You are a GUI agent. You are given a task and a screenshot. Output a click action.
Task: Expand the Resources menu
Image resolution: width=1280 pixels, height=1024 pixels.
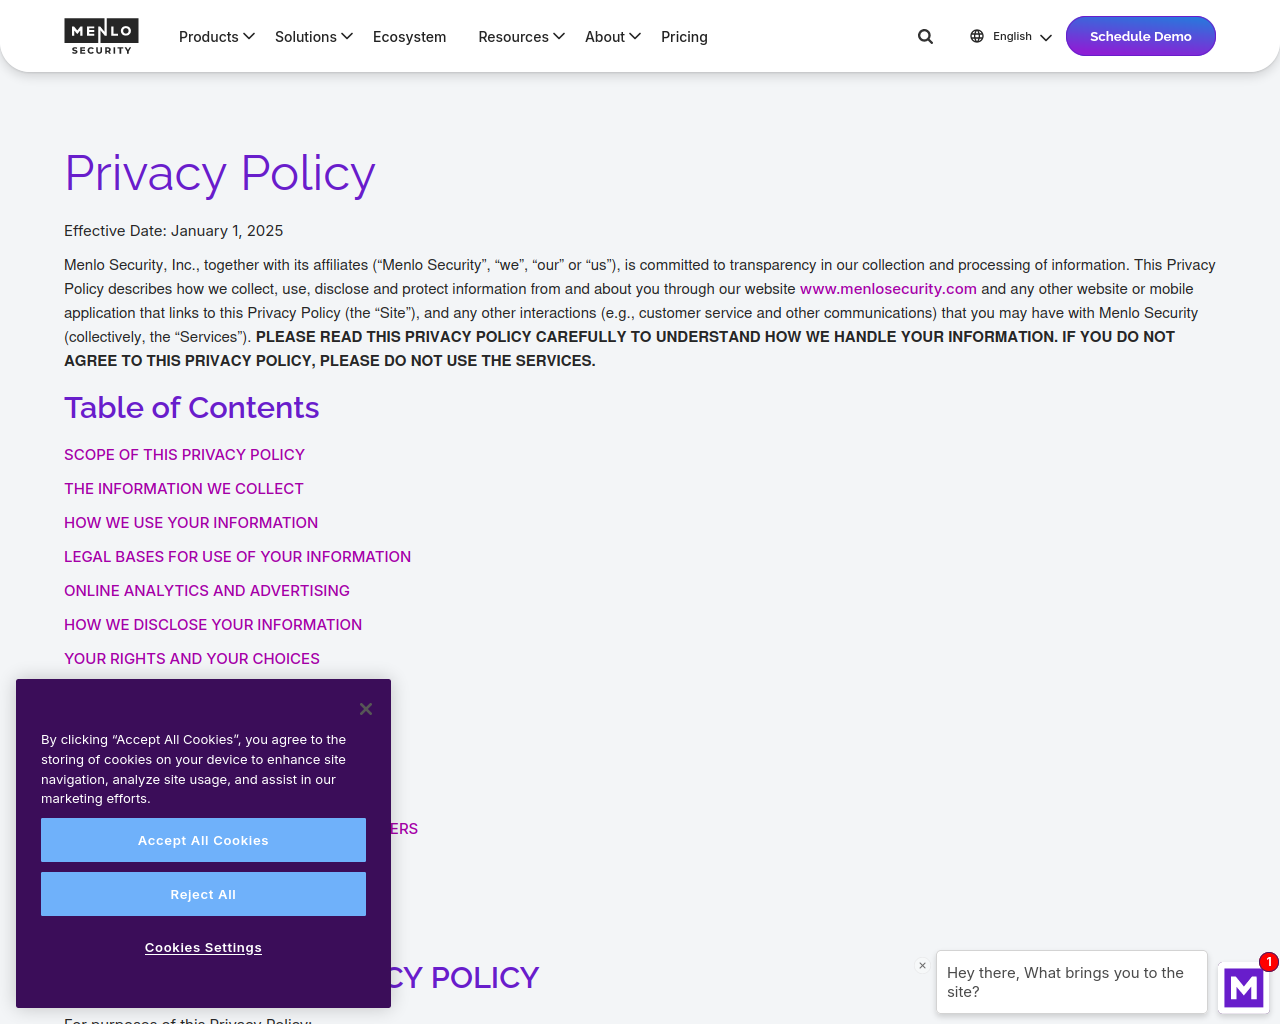pos(522,37)
